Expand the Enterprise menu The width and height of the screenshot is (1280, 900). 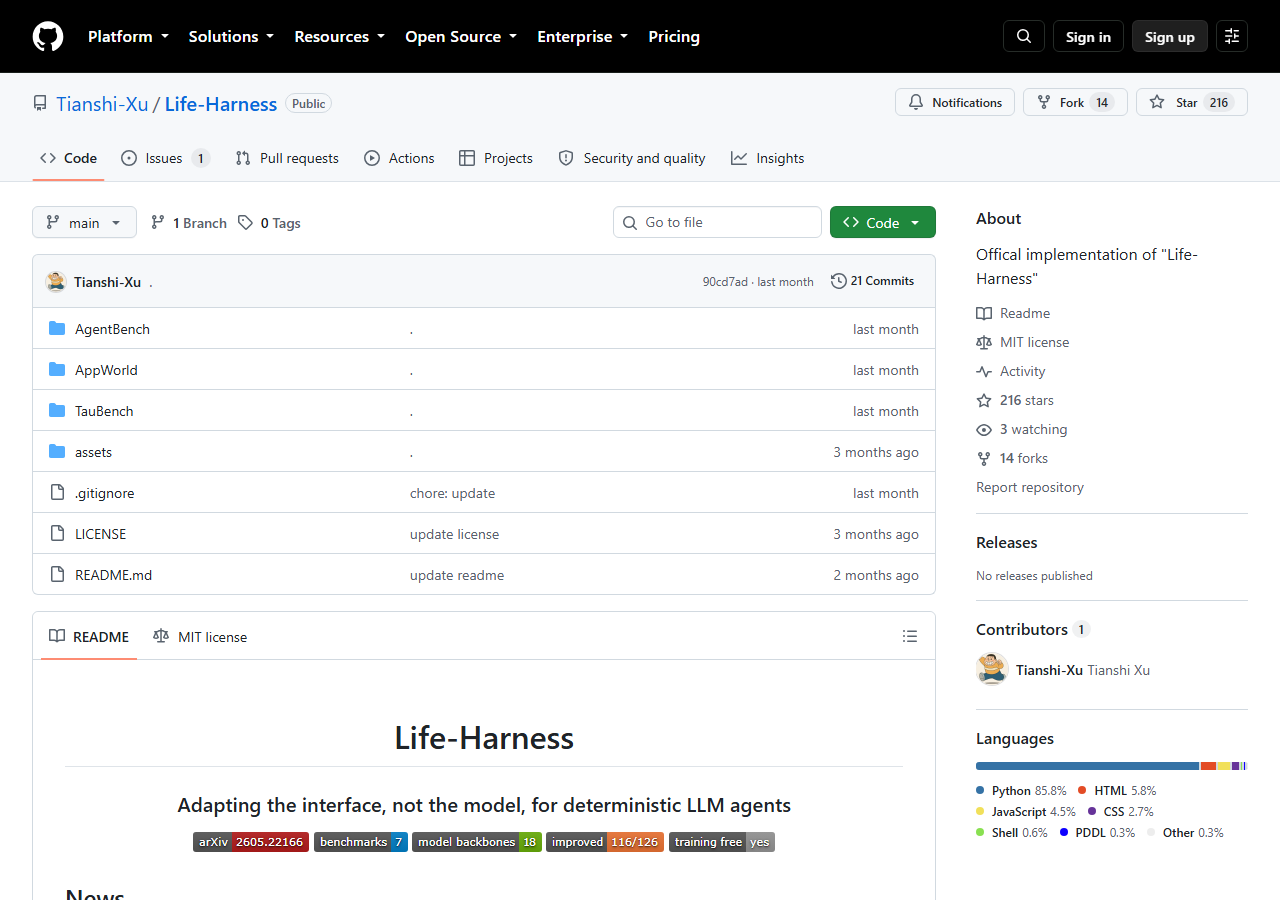click(x=583, y=36)
